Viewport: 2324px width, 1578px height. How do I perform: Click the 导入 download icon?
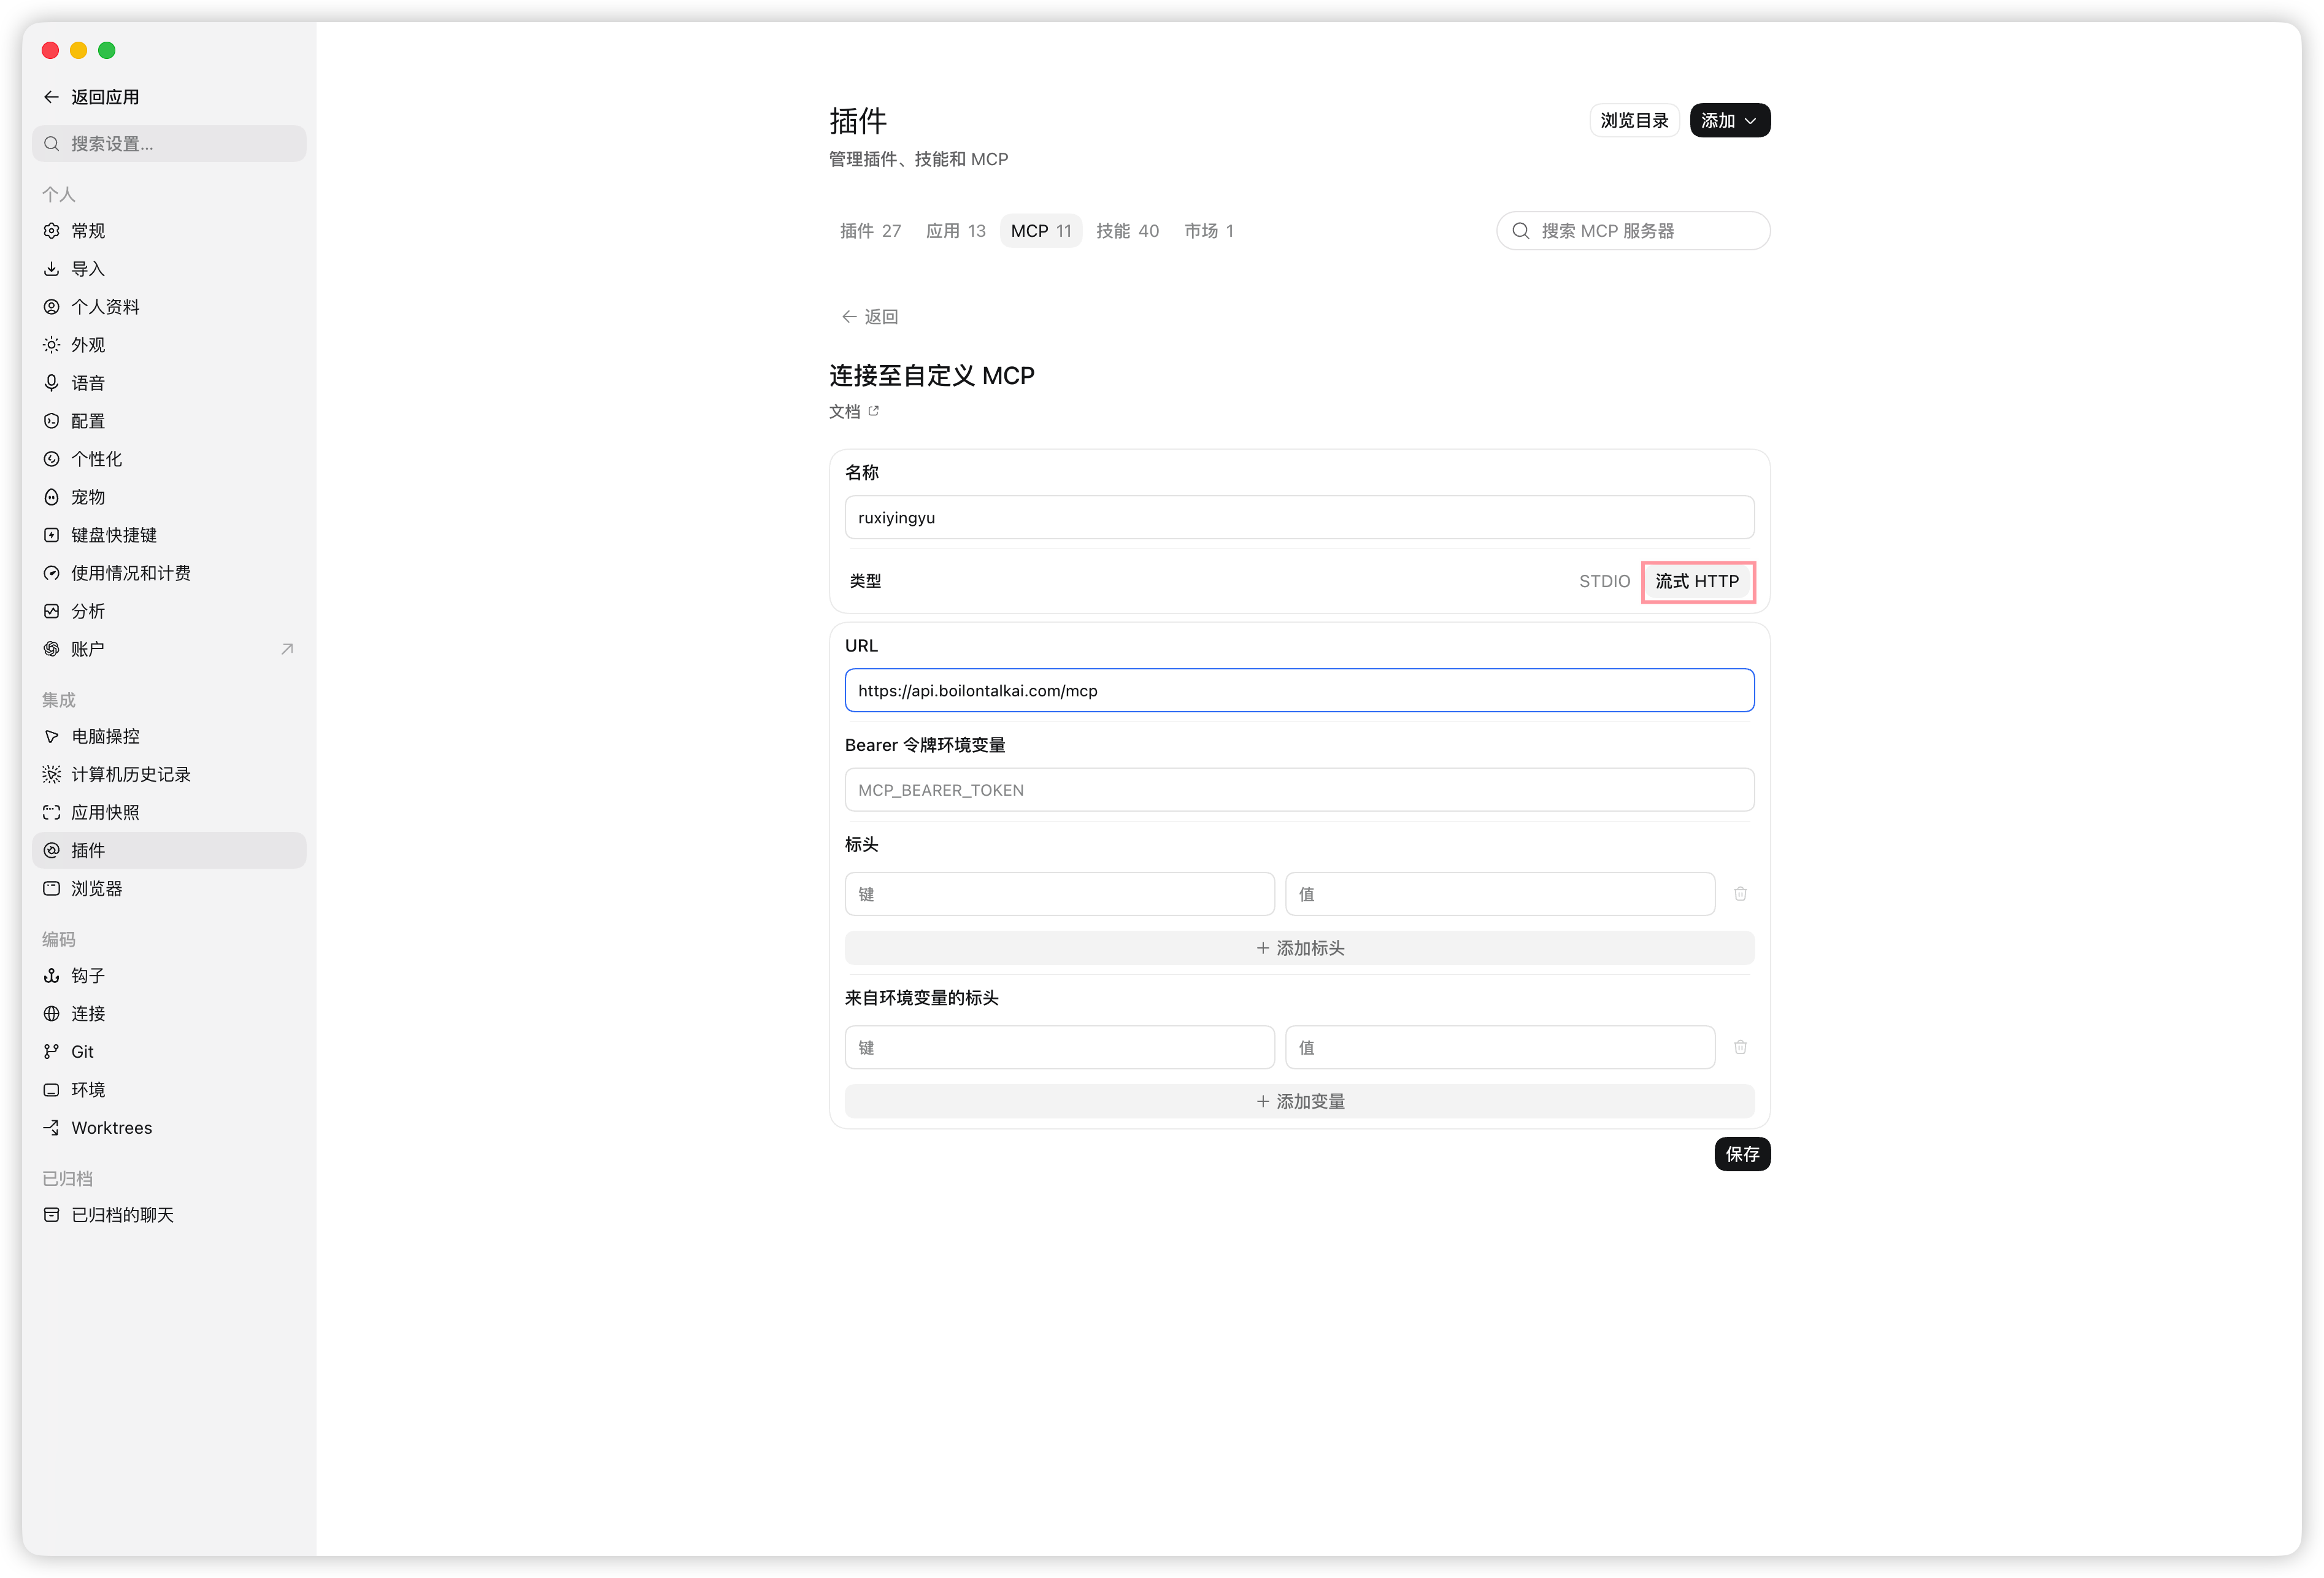(51, 269)
